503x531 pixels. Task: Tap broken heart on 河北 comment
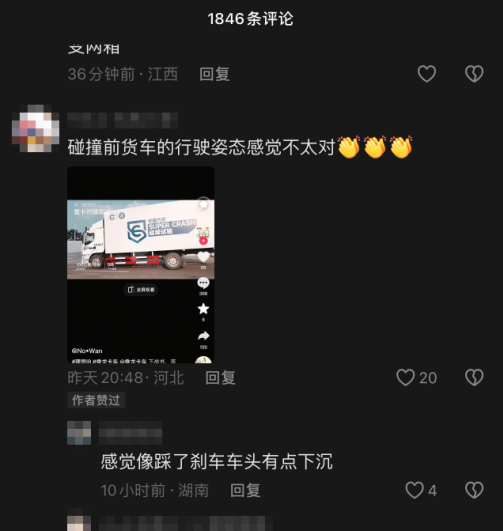[474, 377]
